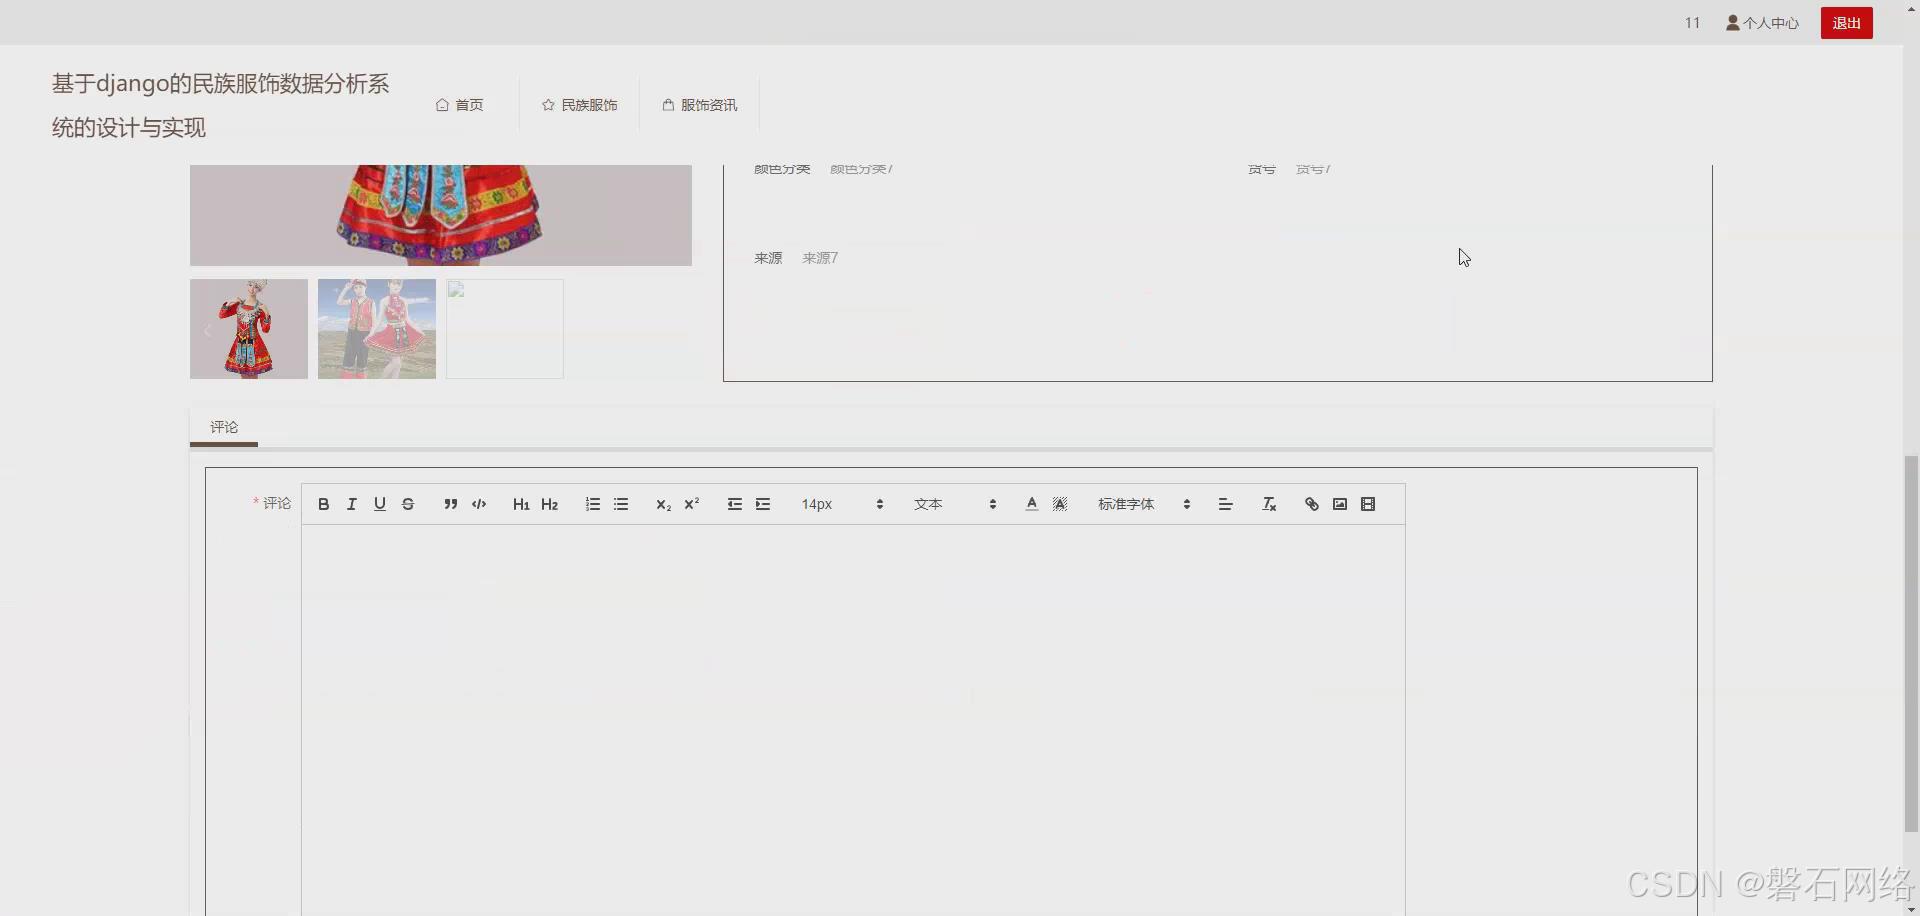The image size is (1920, 916).
Task: Insert a code block in the comment
Action: pos(479,504)
